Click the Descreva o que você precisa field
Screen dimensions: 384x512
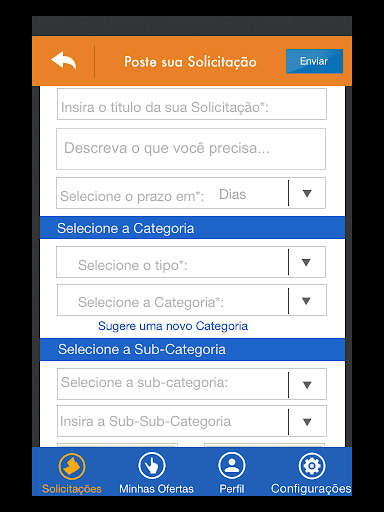(191, 149)
